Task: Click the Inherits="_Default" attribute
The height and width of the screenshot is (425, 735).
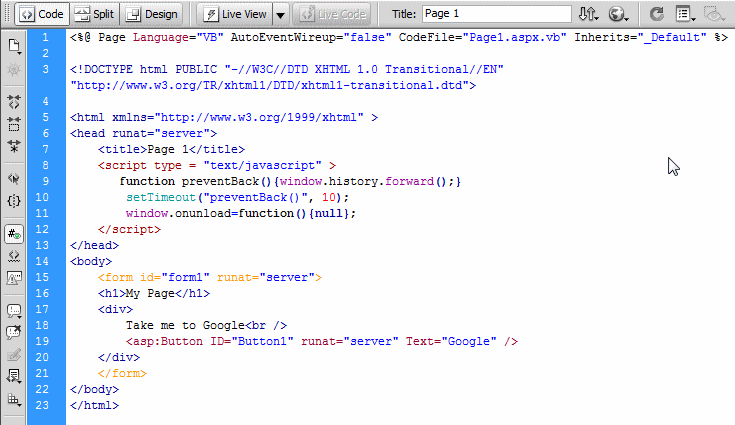Action: tap(640, 37)
